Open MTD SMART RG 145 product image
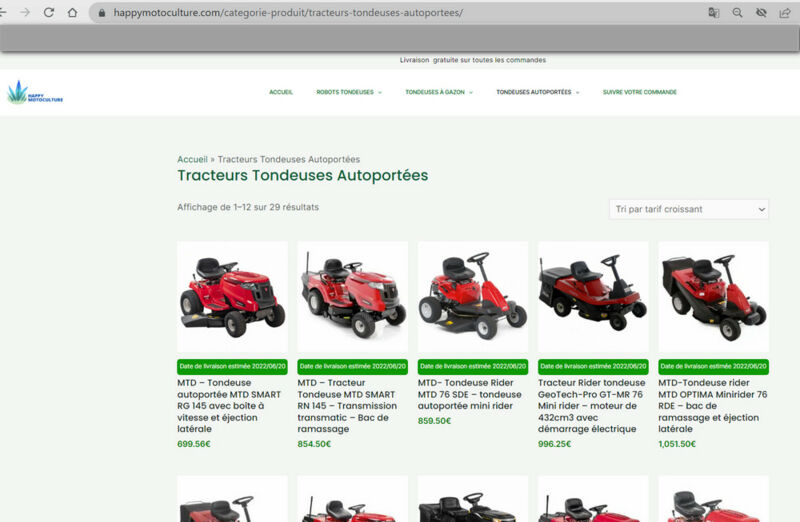 pyautogui.click(x=232, y=297)
